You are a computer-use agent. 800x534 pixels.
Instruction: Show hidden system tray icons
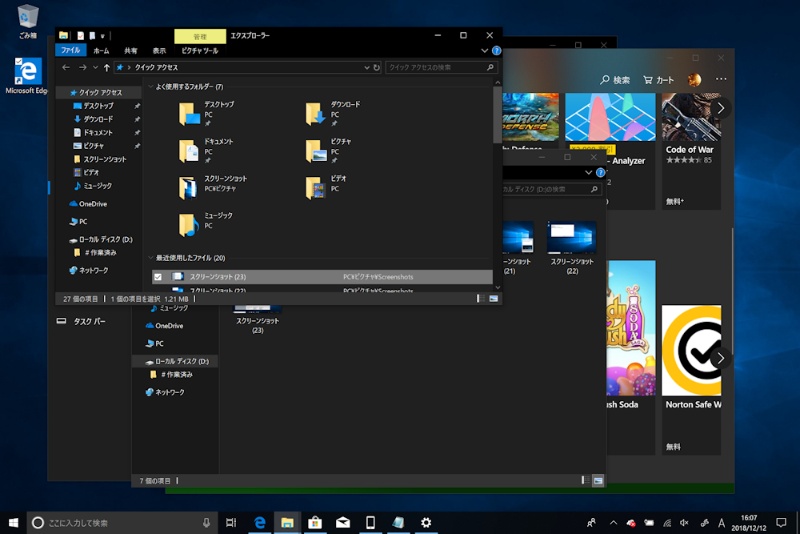[x=613, y=523]
